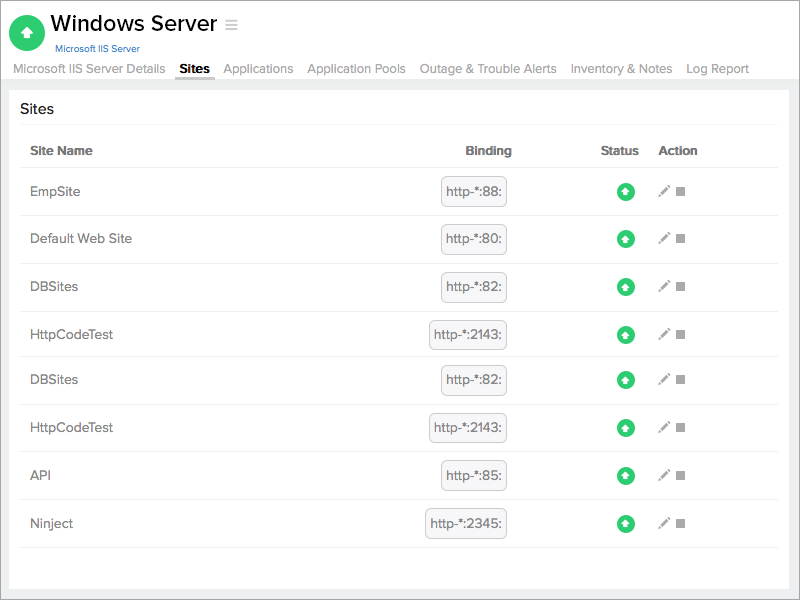
Task: Go to the Application Pools tab
Action: point(356,69)
